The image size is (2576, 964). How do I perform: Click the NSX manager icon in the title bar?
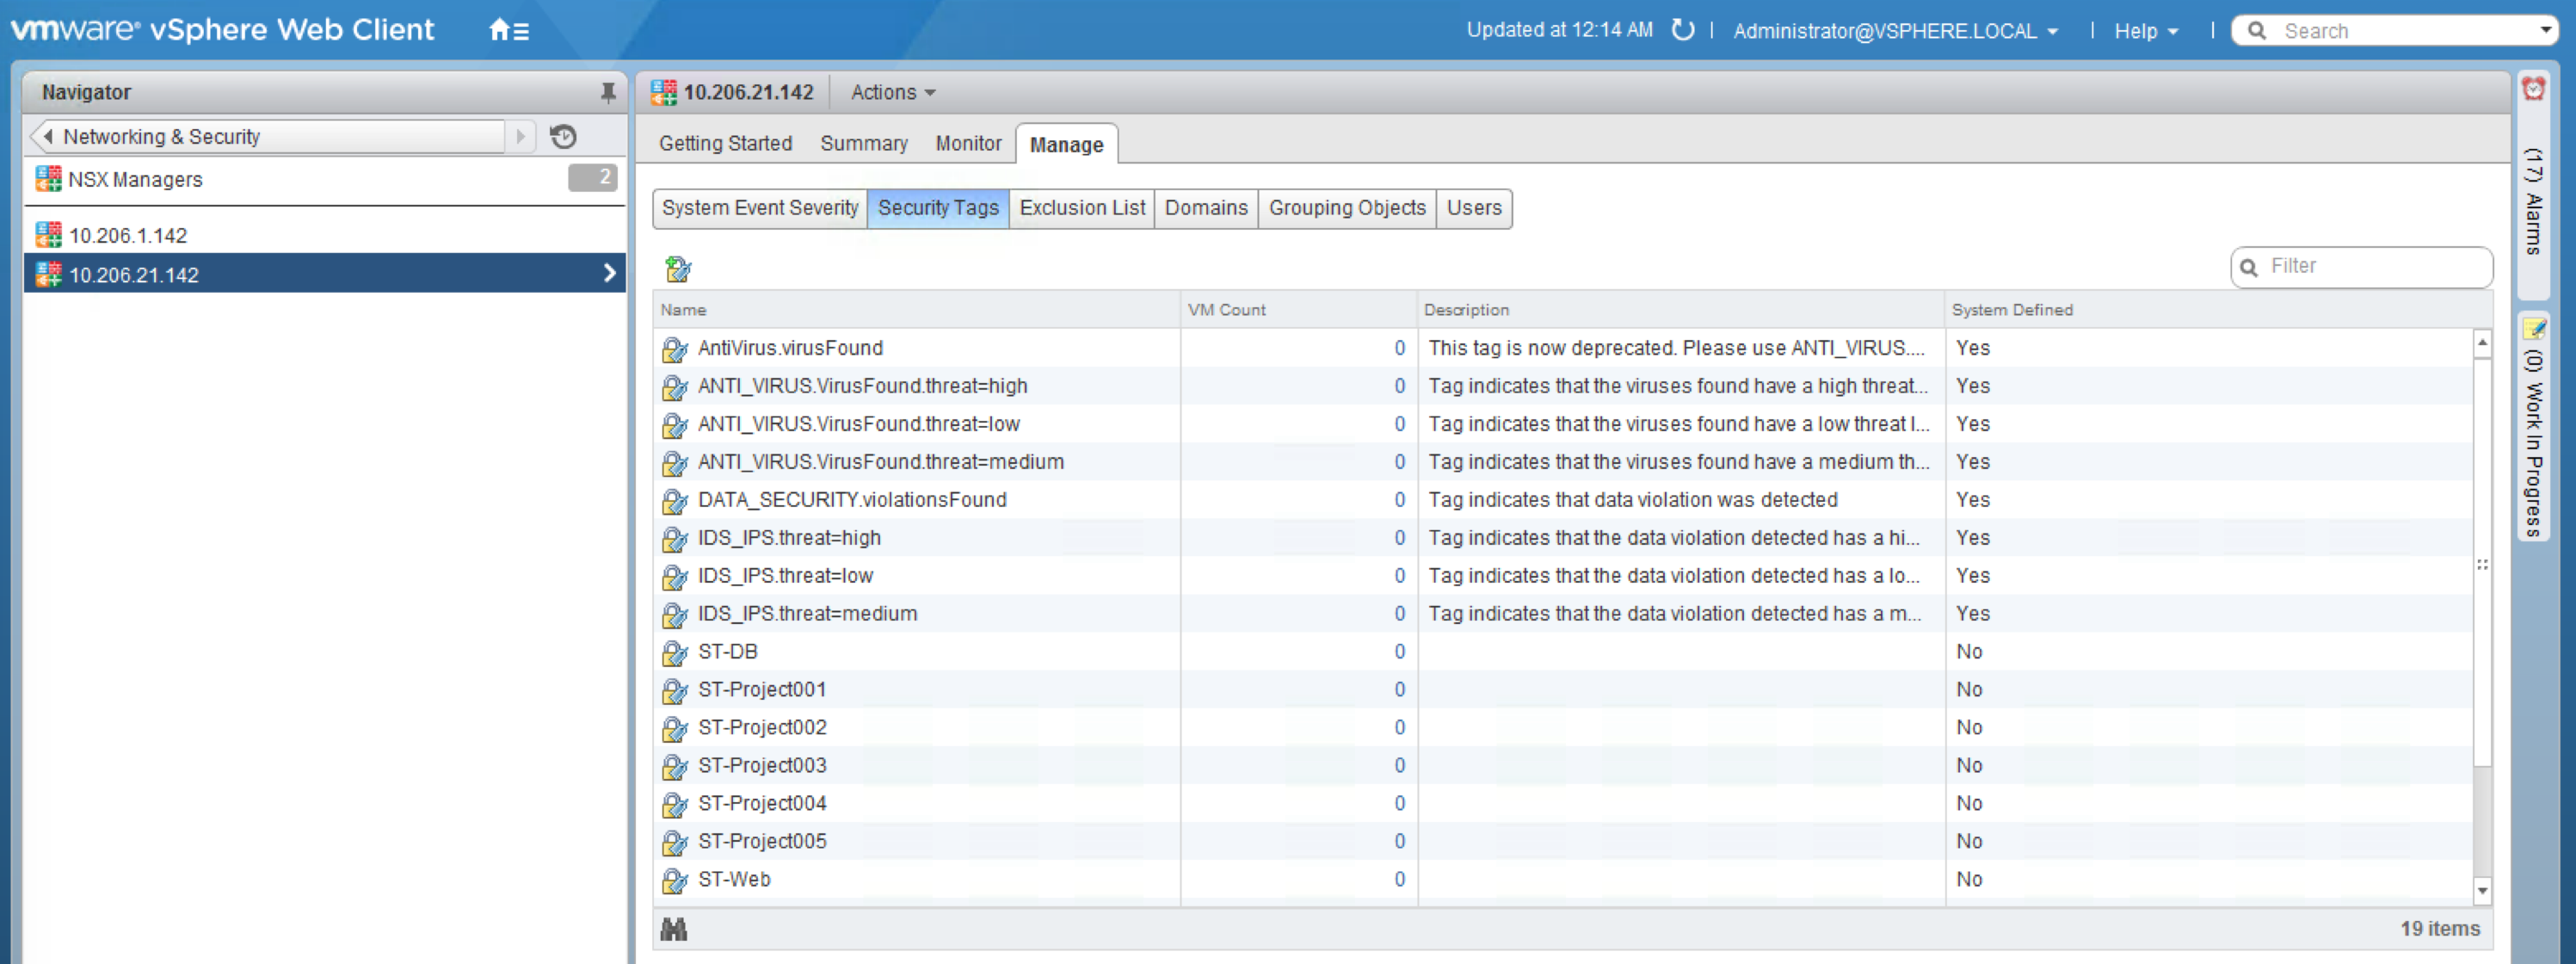click(663, 92)
